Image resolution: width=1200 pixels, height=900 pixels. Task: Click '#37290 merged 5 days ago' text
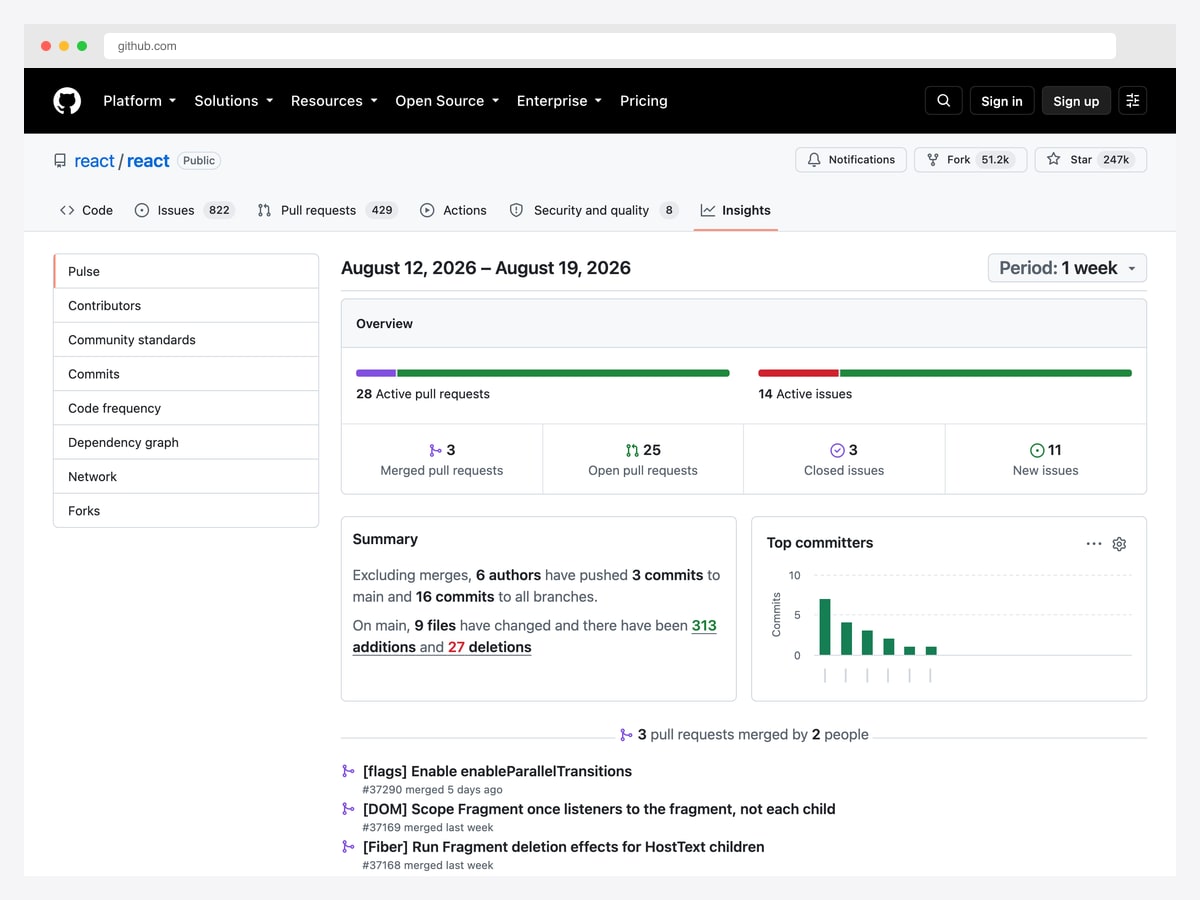pos(433,790)
